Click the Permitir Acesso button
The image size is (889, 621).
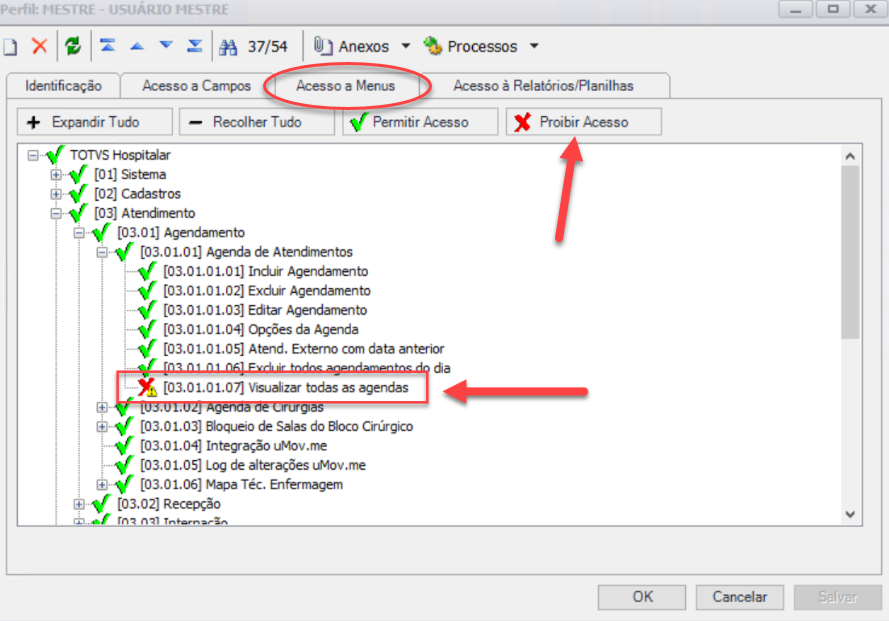(x=420, y=122)
